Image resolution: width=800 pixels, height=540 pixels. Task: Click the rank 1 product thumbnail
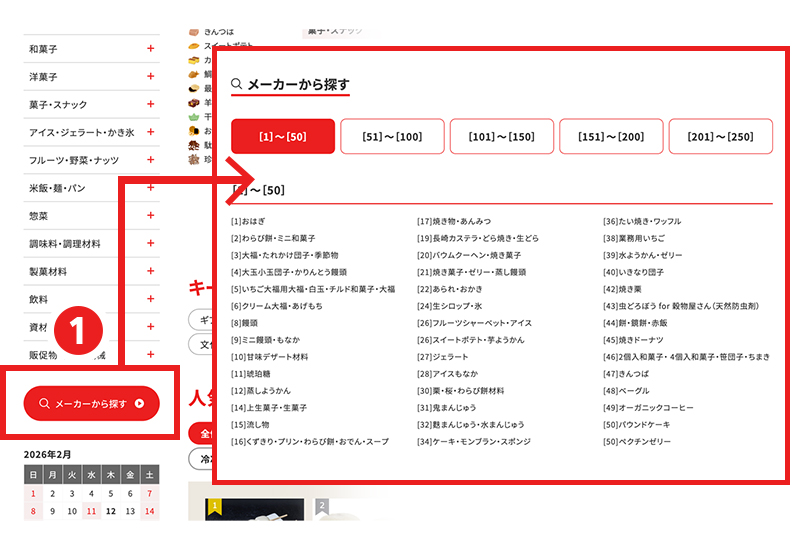pos(255,509)
